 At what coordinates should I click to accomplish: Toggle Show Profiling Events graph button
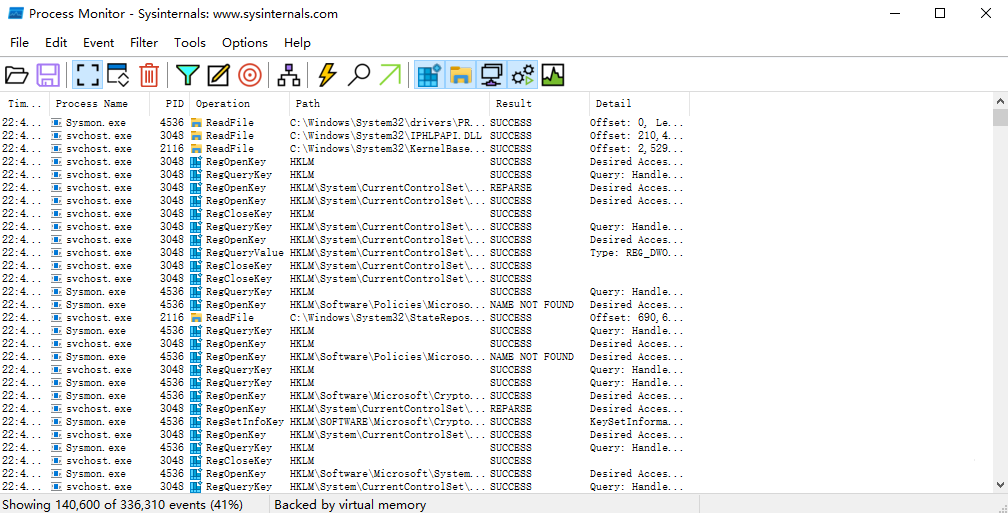click(x=553, y=75)
